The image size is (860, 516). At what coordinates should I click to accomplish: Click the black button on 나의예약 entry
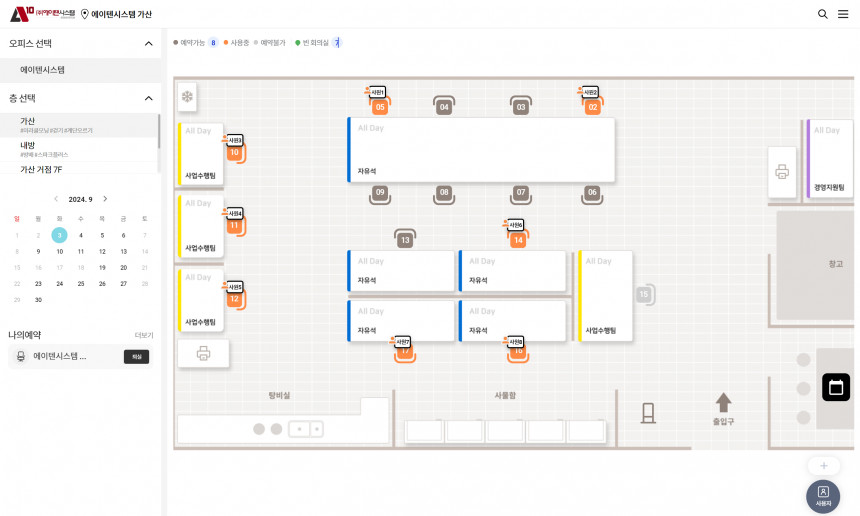coord(136,357)
